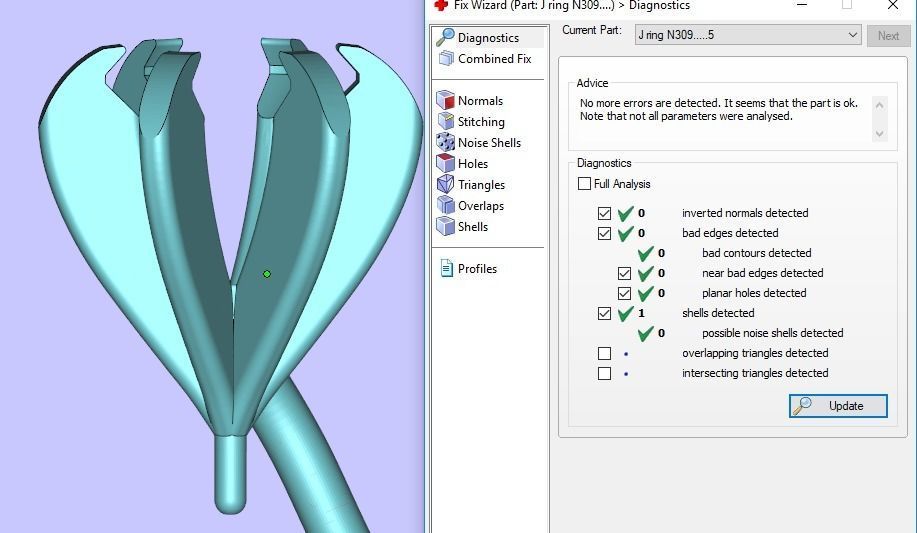The width and height of the screenshot is (917, 533).
Task: Click the red cross Fix Wizard icon
Action: pyautogui.click(x=441, y=5)
